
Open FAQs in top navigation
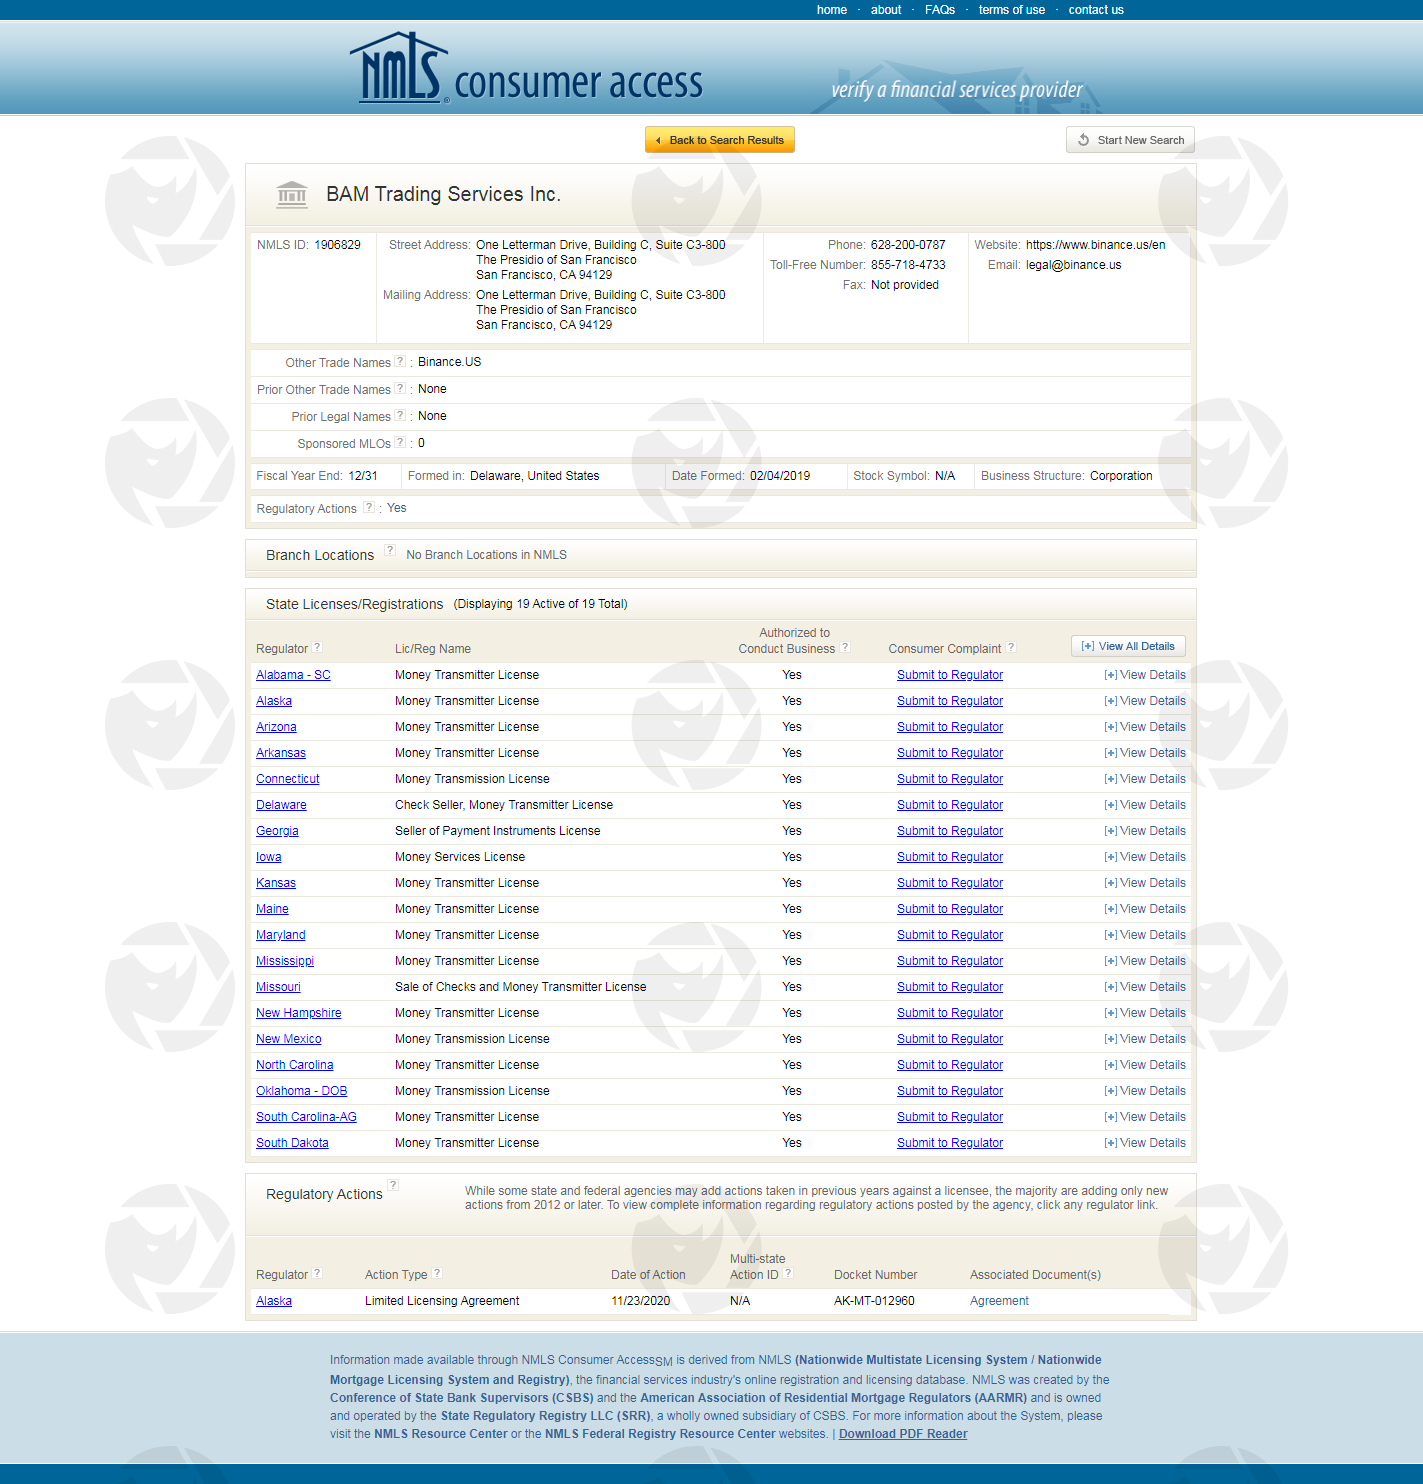coord(939,10)
